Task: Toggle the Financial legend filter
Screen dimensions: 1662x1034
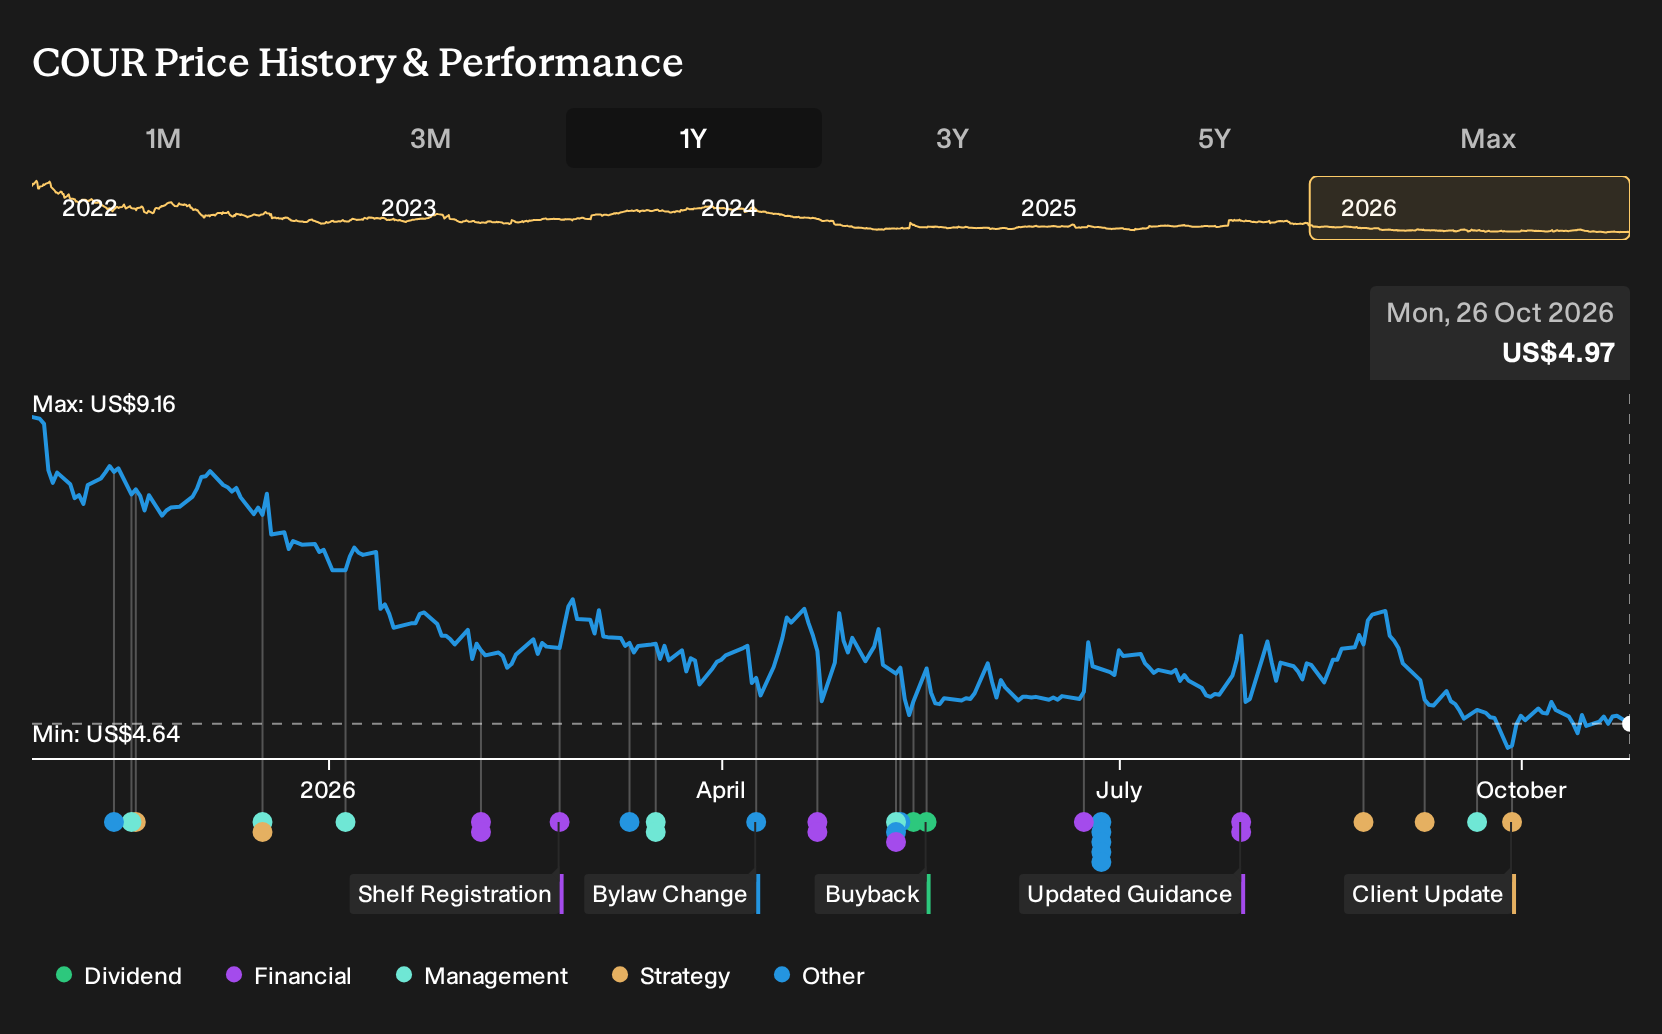Action: 289,976
